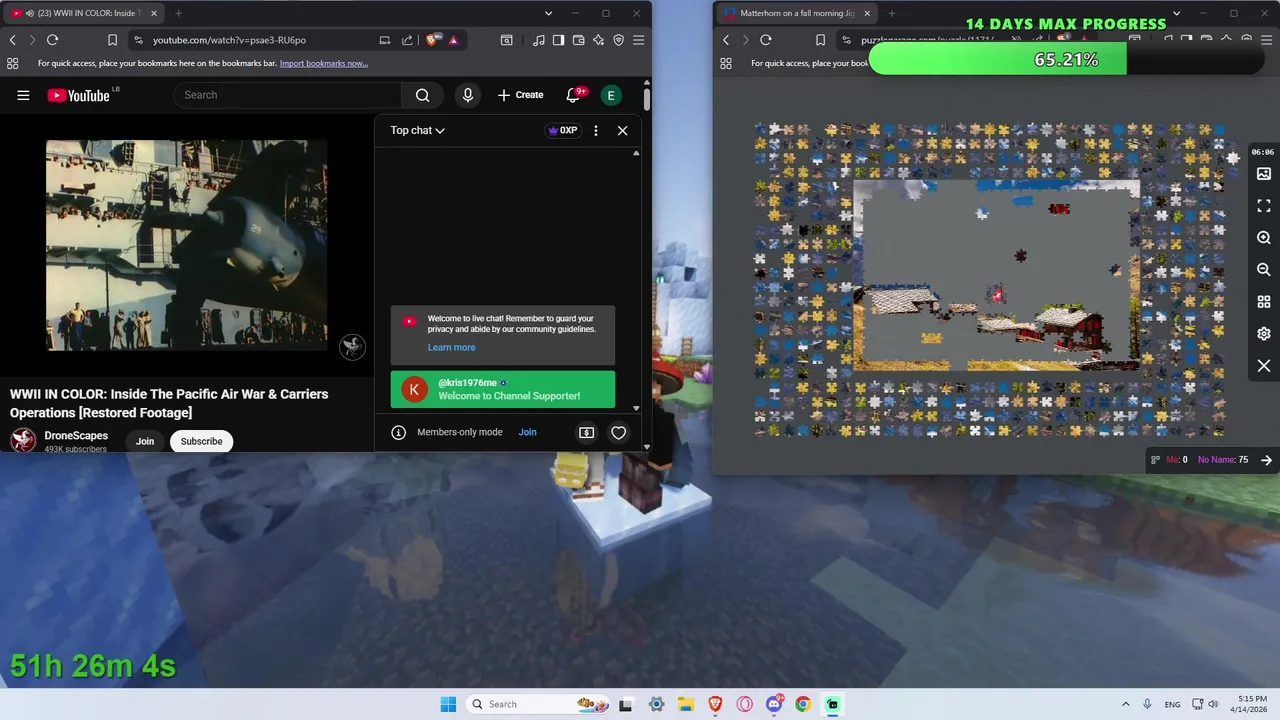
Task: Zoom in on the puzzle
Action: click(x=1264, y=238)
